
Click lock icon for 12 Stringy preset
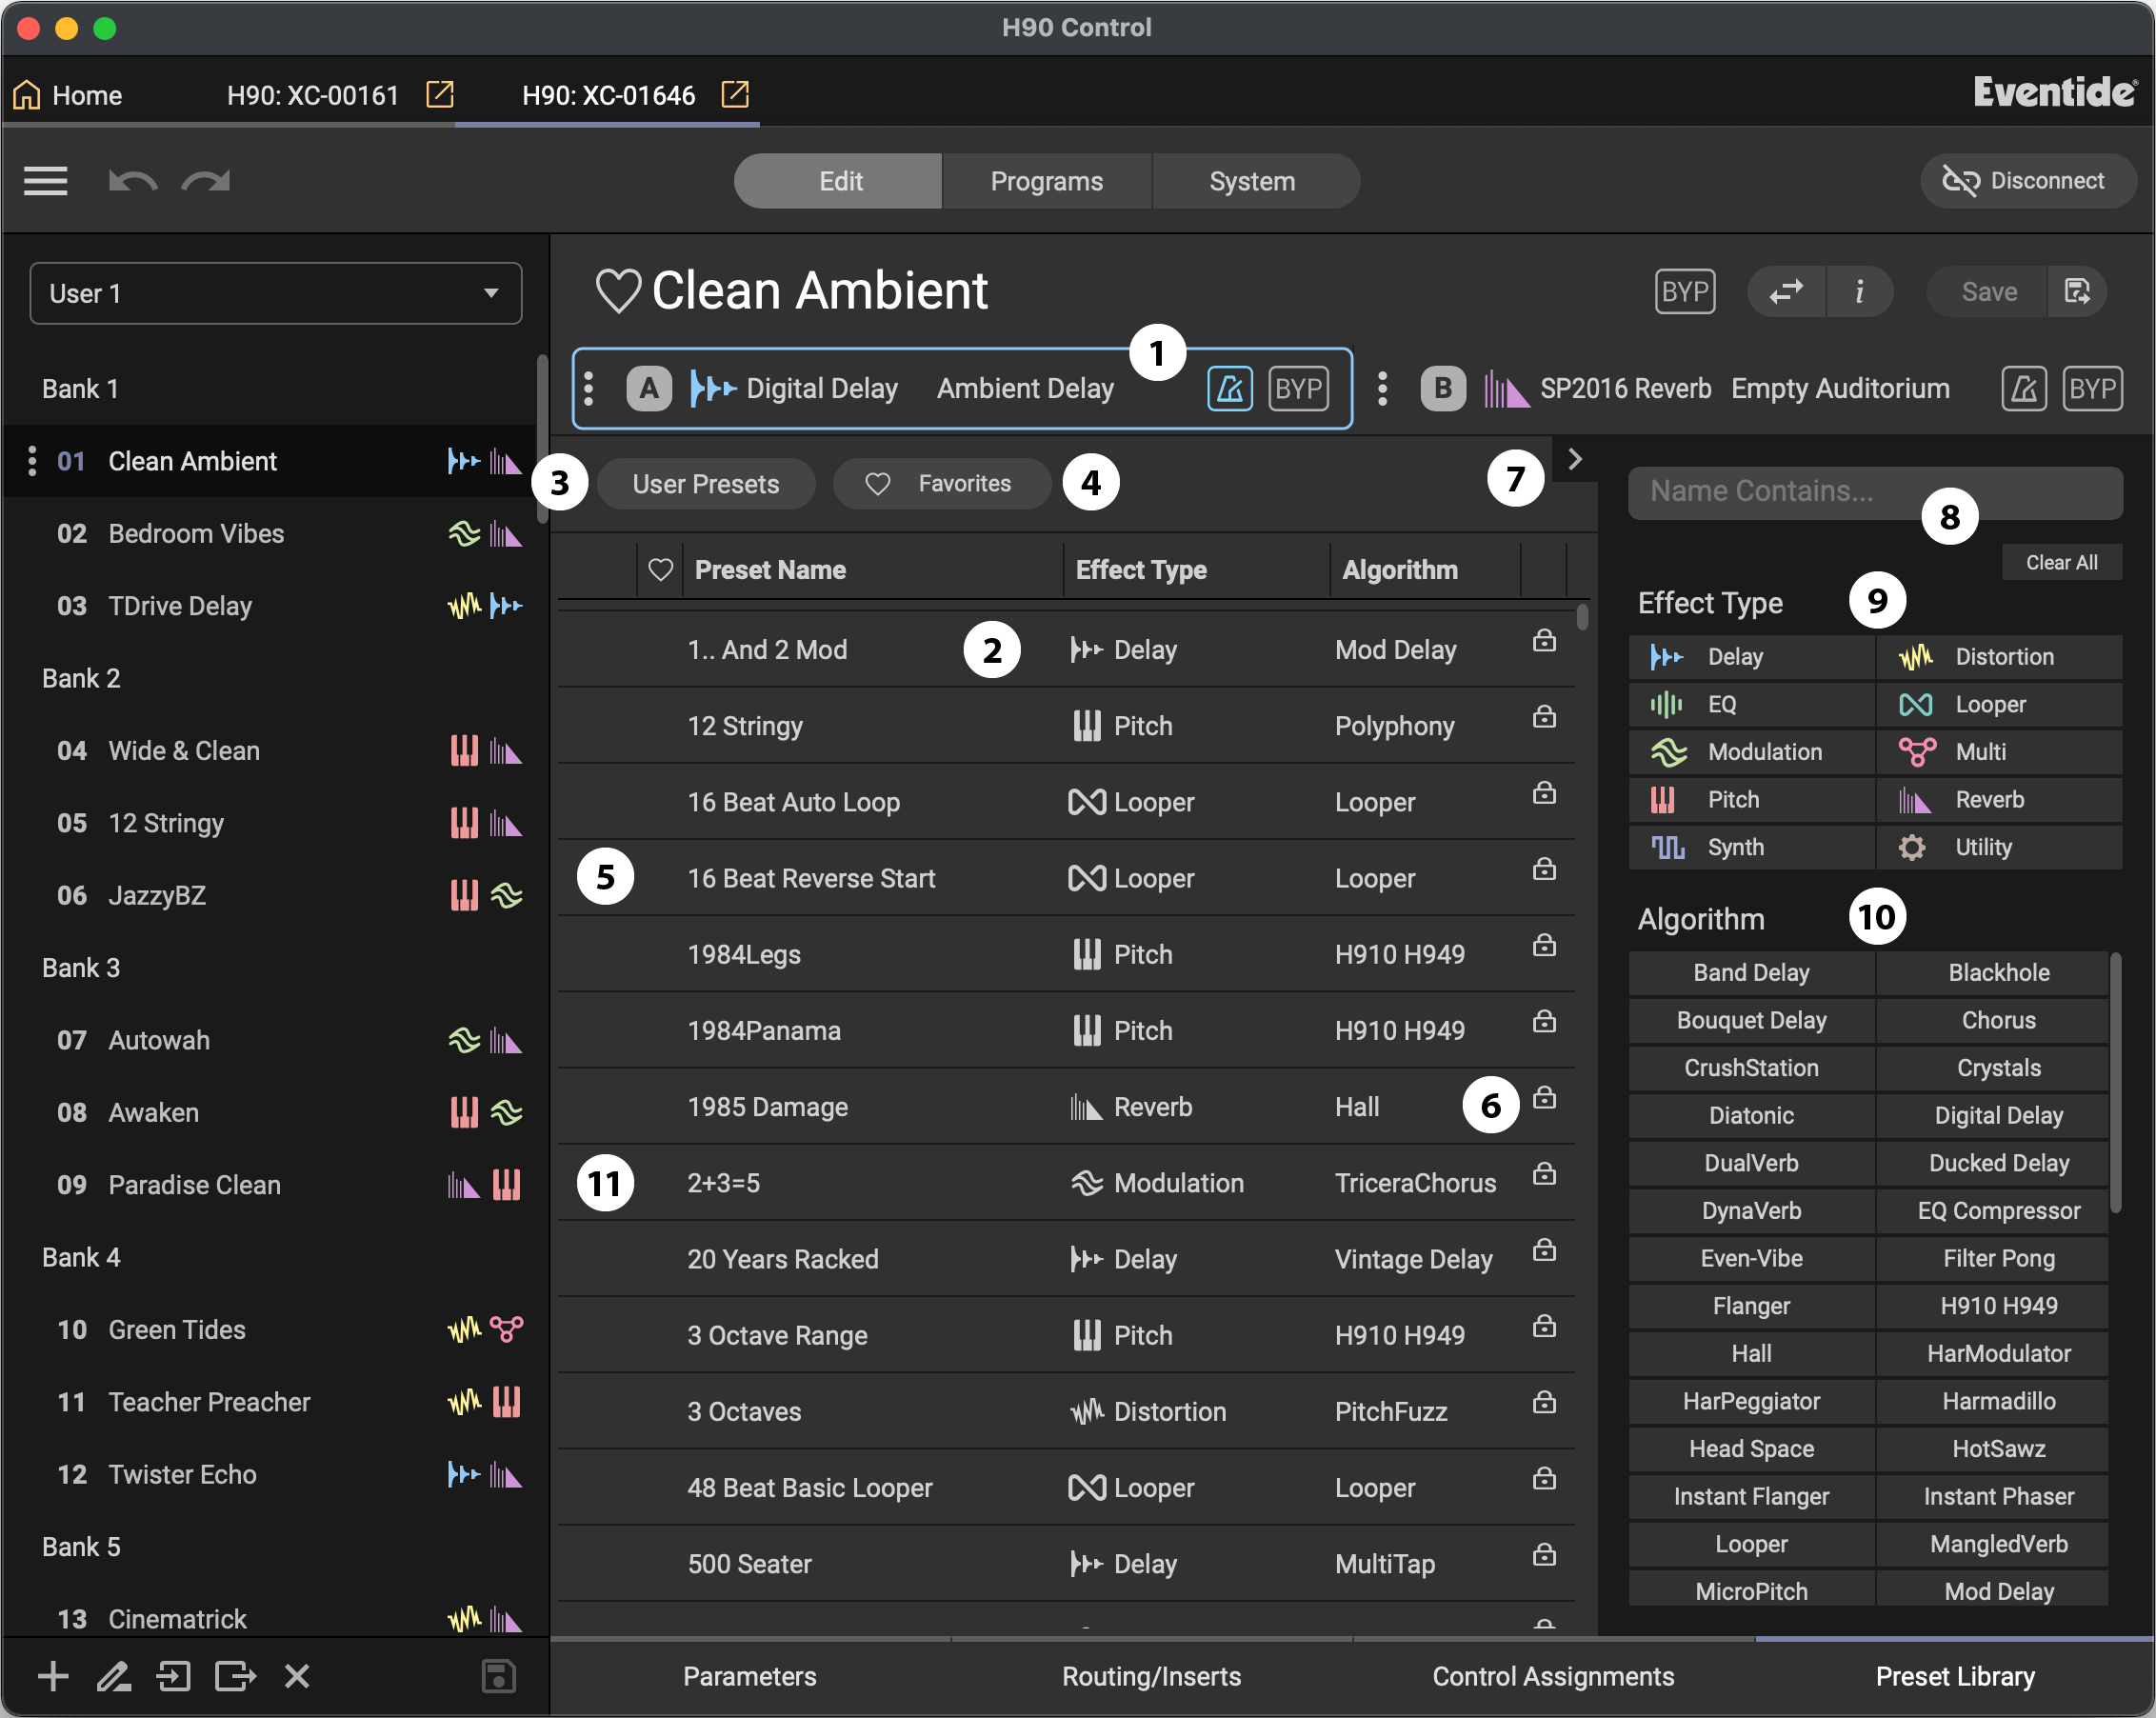coord(1544,717)
